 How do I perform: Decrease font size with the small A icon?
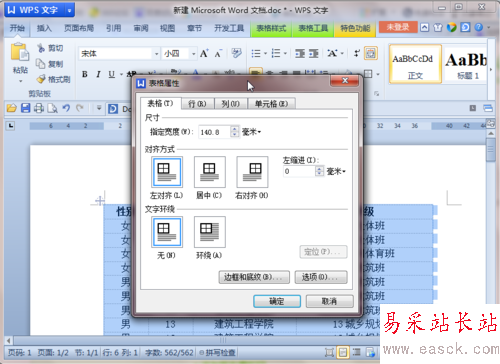point(218,54)
